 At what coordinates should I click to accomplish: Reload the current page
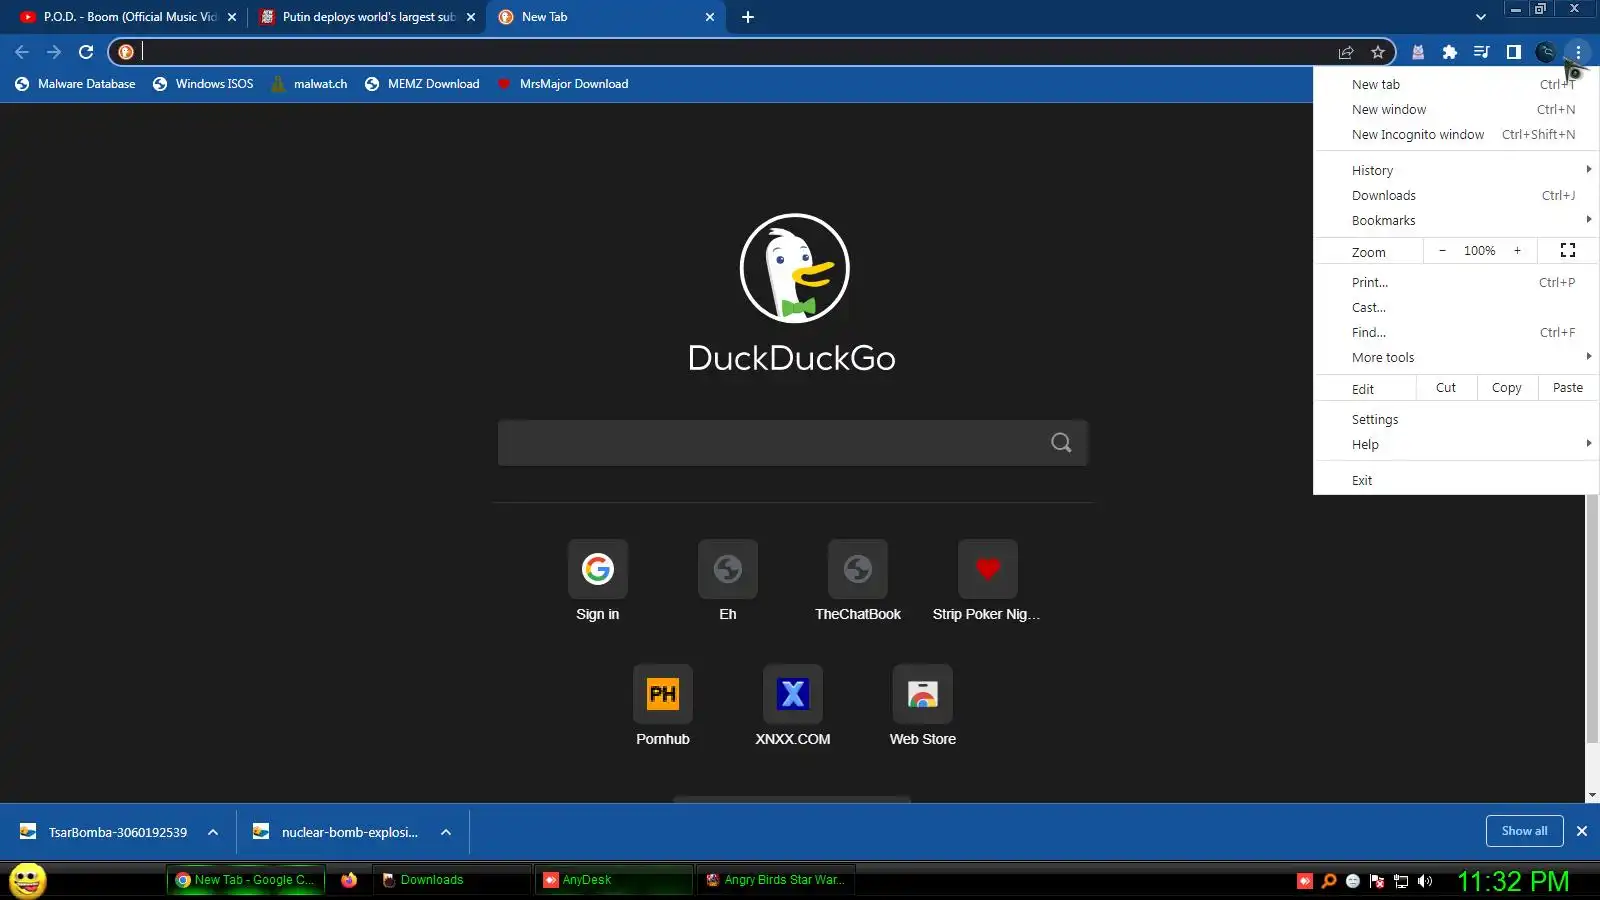point(86,52)
